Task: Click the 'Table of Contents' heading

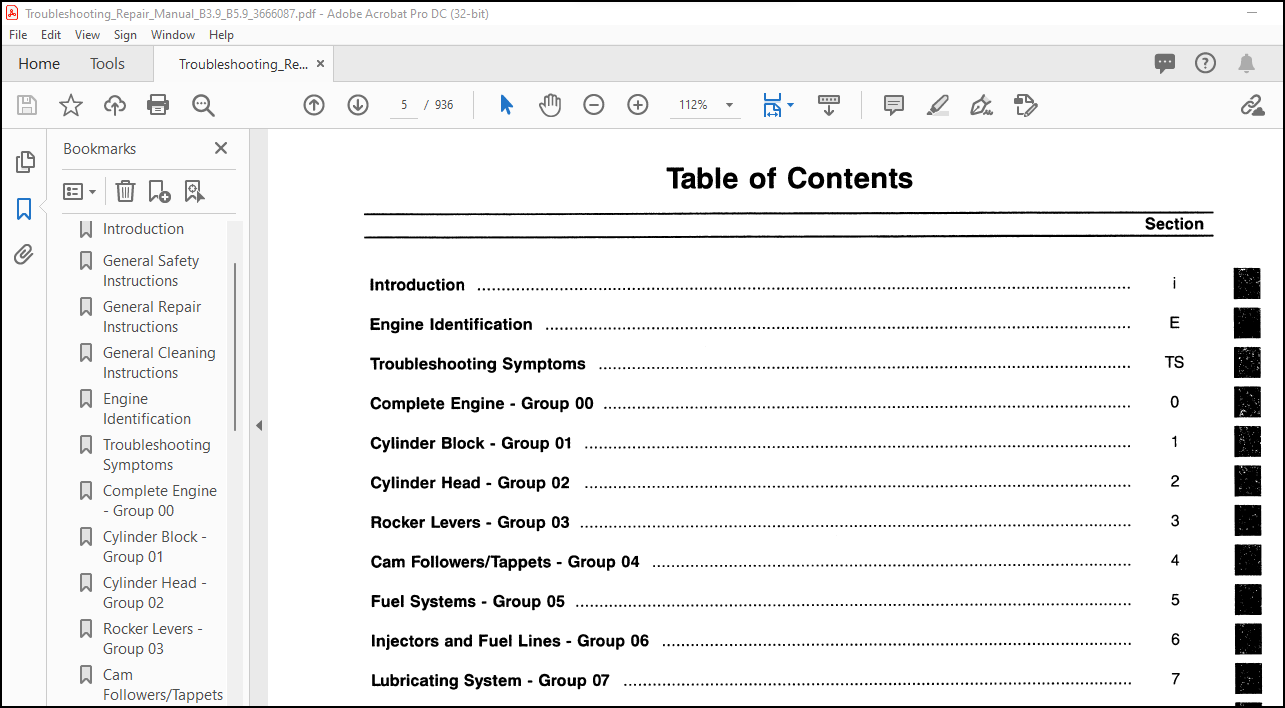Action: point(789,178)
